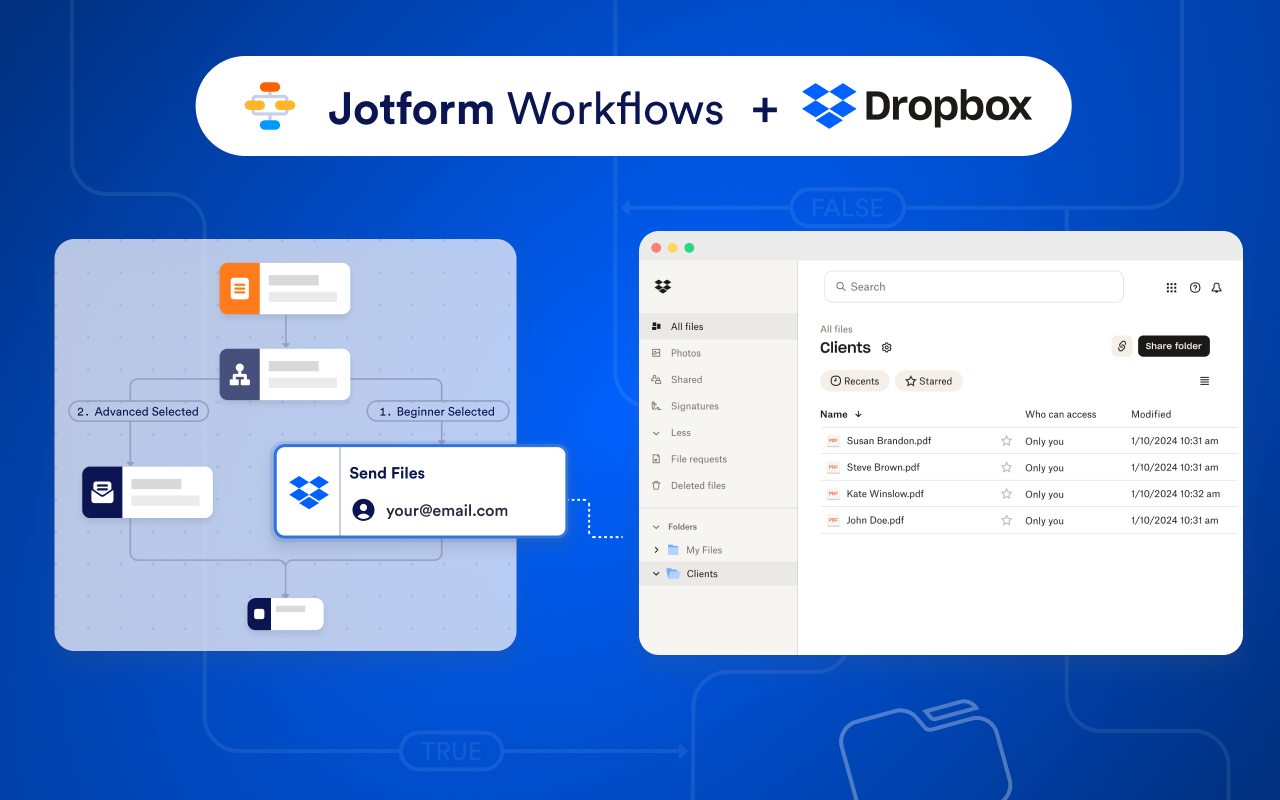The width and height of the screenshot is (1280, 800).
Task: Open the Steve Brown.pdf file name
Action: pos(883,467)
